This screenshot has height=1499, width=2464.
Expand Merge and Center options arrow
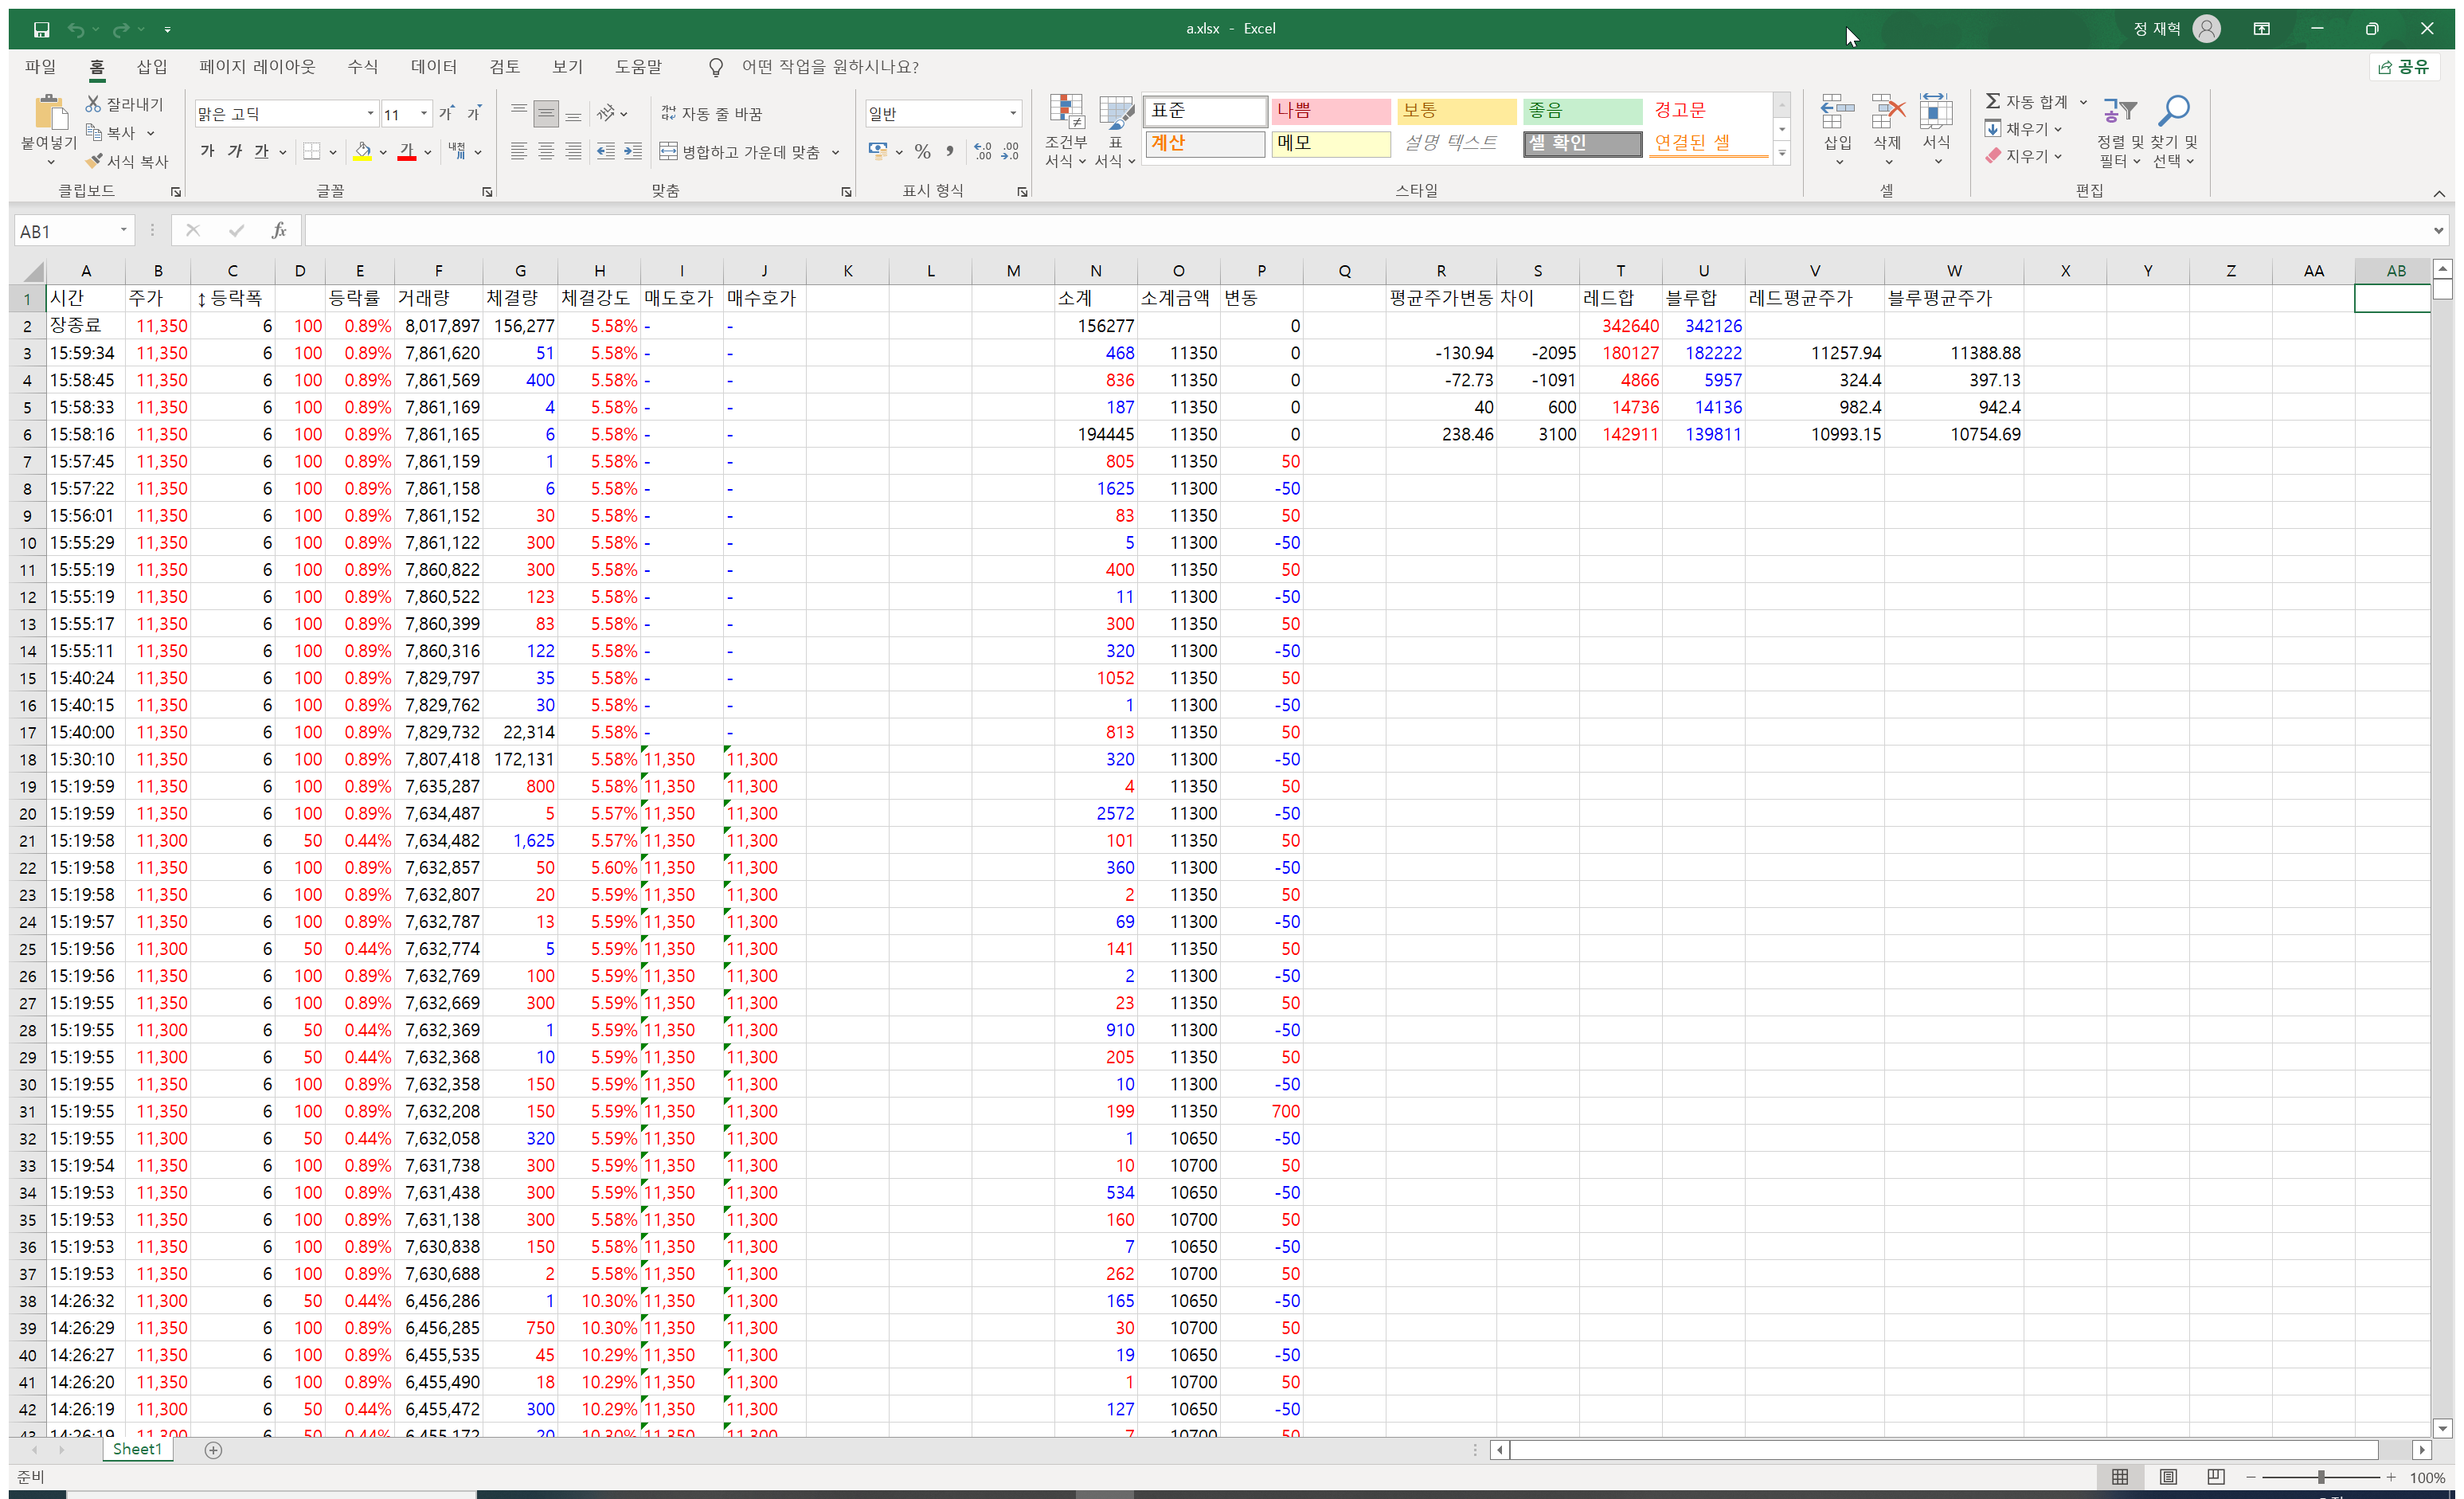[835, 153]
